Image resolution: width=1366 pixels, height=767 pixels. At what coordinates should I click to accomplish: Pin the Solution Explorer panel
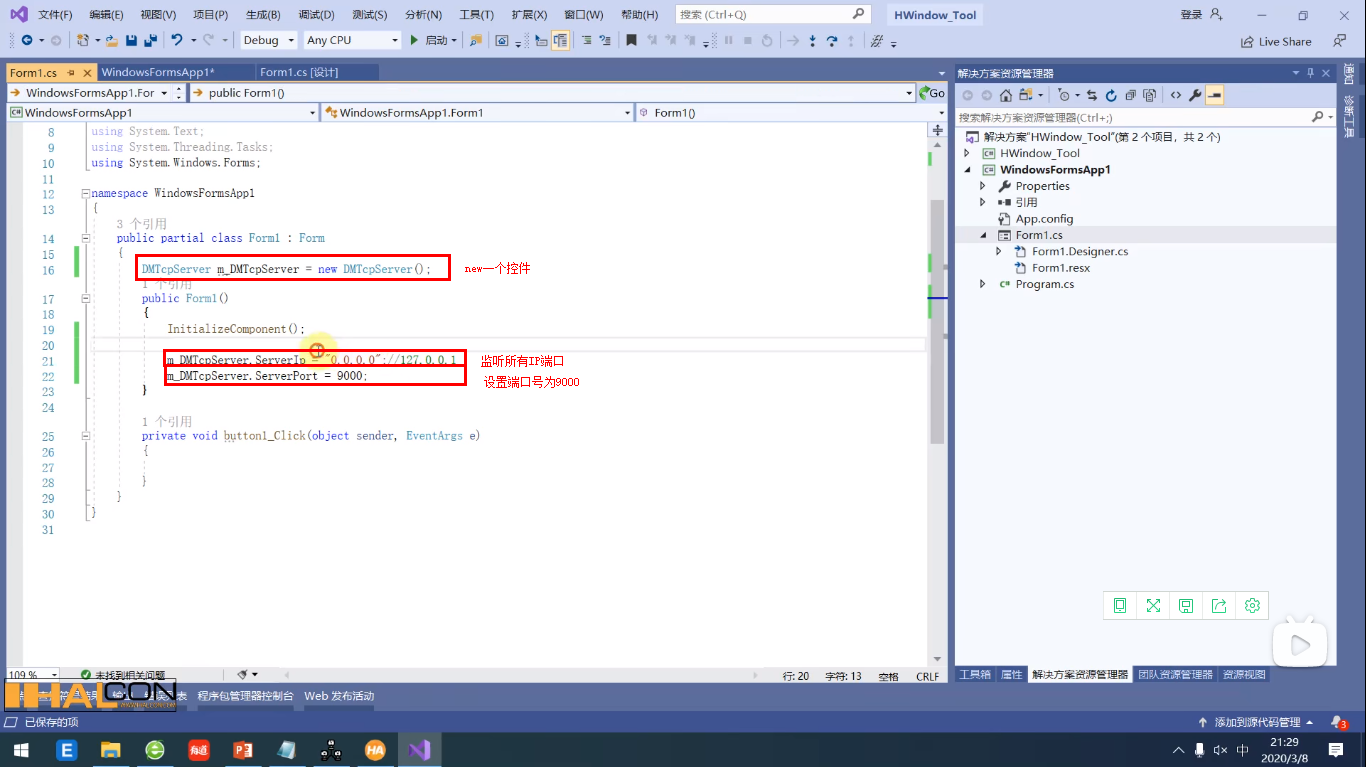pyautogui.click(x=1311, y=72)
